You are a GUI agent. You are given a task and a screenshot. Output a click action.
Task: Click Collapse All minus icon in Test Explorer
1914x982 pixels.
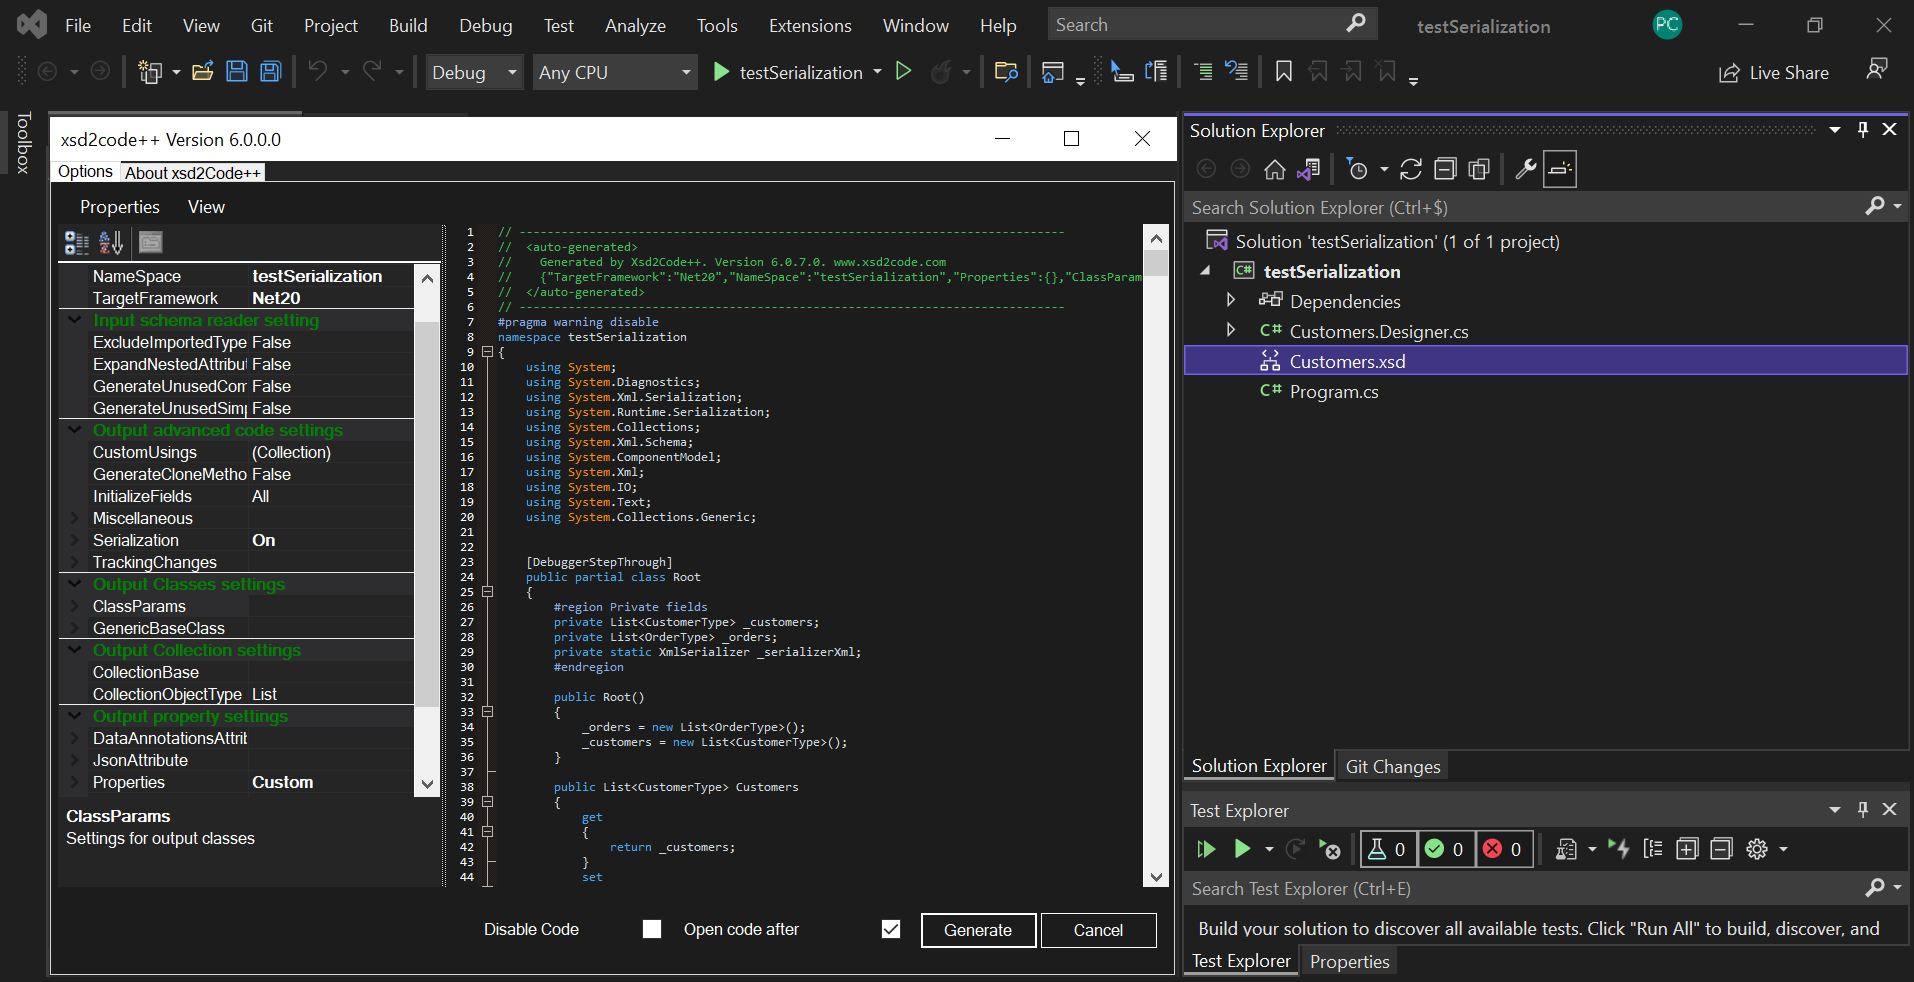tap(1721, 849)
